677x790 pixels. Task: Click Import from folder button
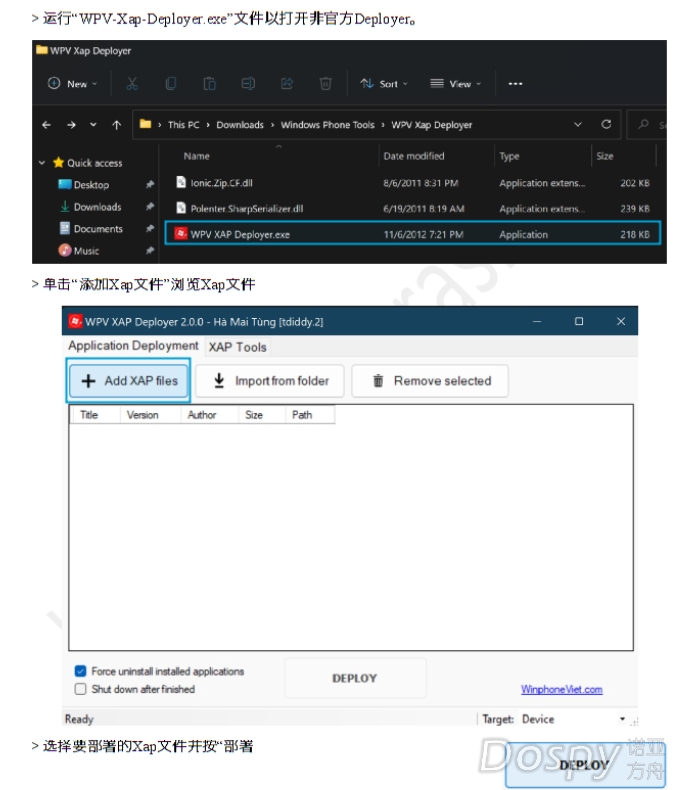[x=270, y=381]
